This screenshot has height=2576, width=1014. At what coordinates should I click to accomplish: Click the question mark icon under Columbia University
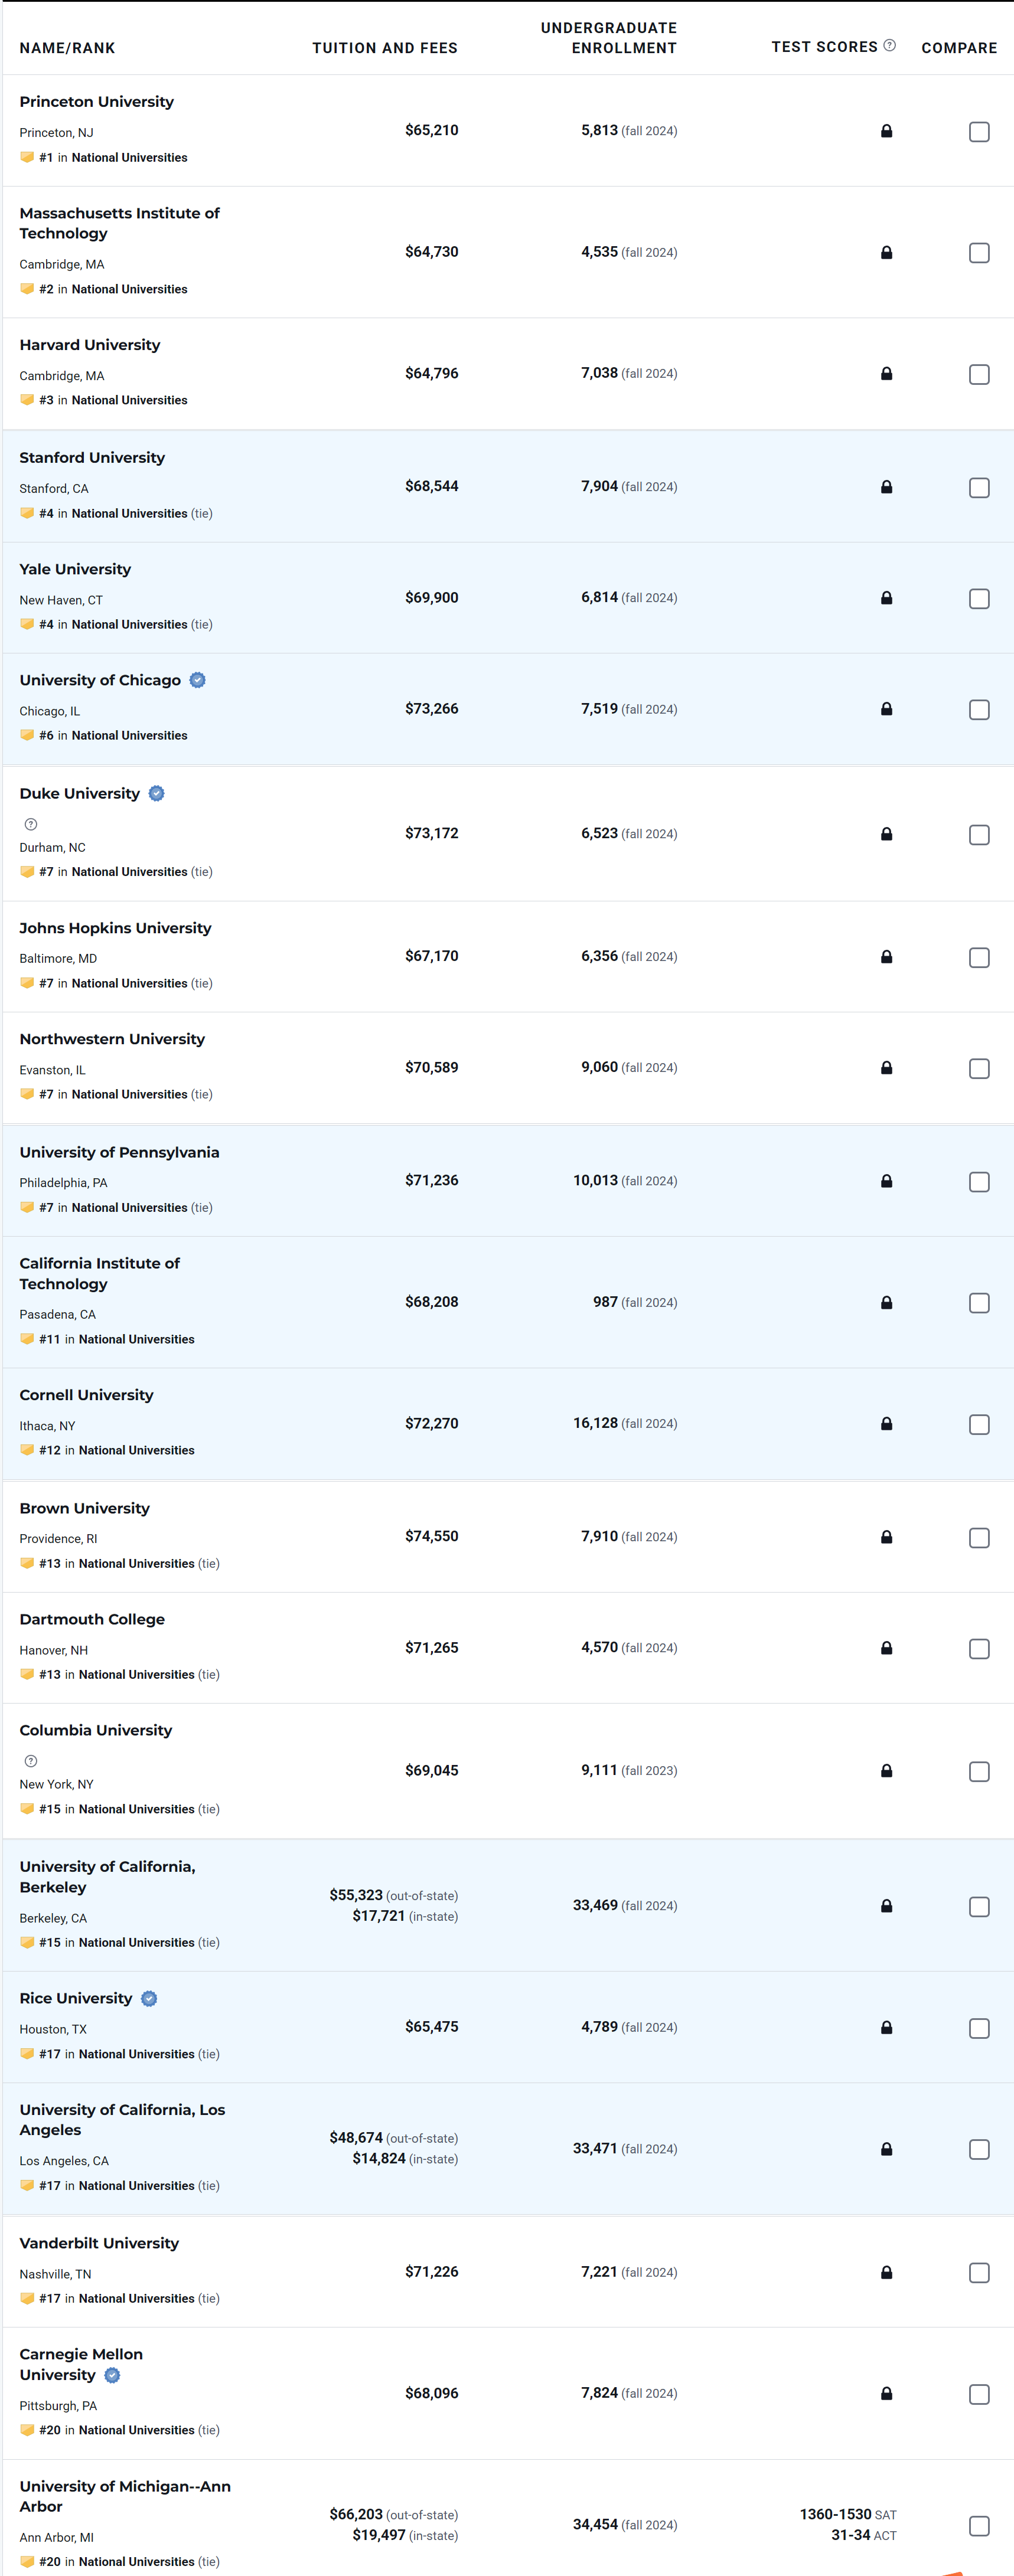31,1761
